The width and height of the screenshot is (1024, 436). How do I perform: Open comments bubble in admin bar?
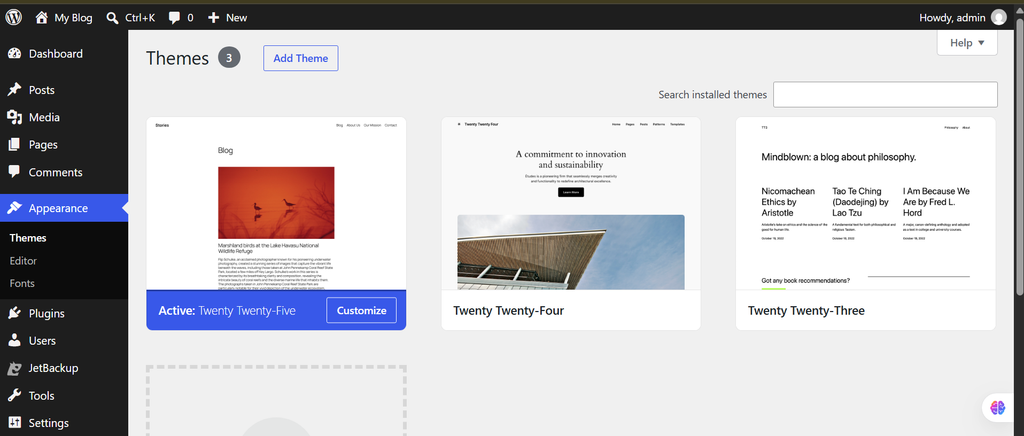pos(181,18)
